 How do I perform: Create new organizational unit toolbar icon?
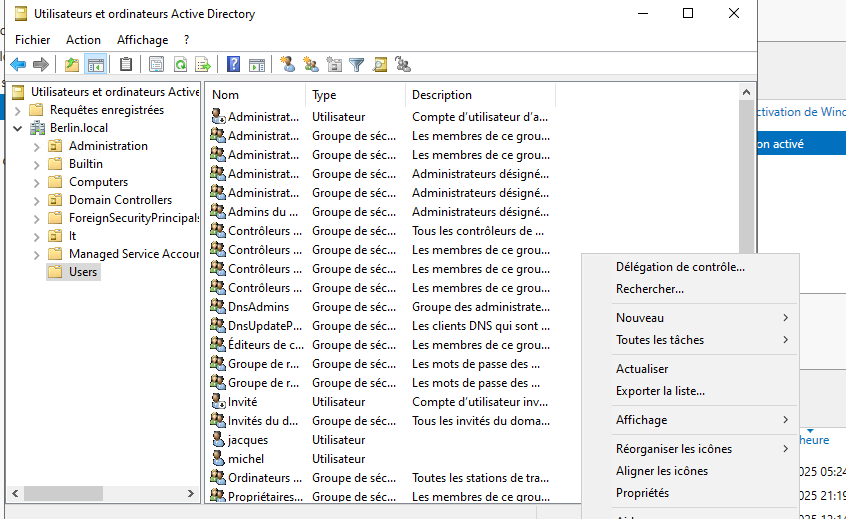[x=334, y=65]
